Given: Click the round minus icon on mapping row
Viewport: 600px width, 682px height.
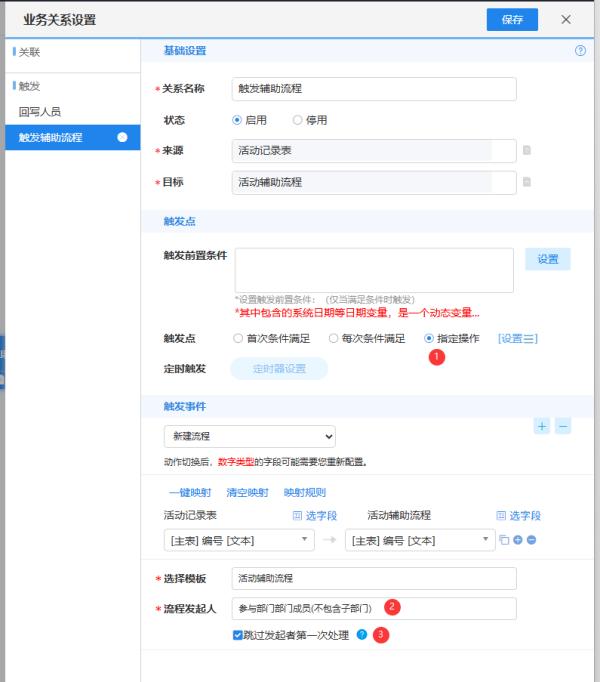Looking at the screenshot, I should (531, 540).
